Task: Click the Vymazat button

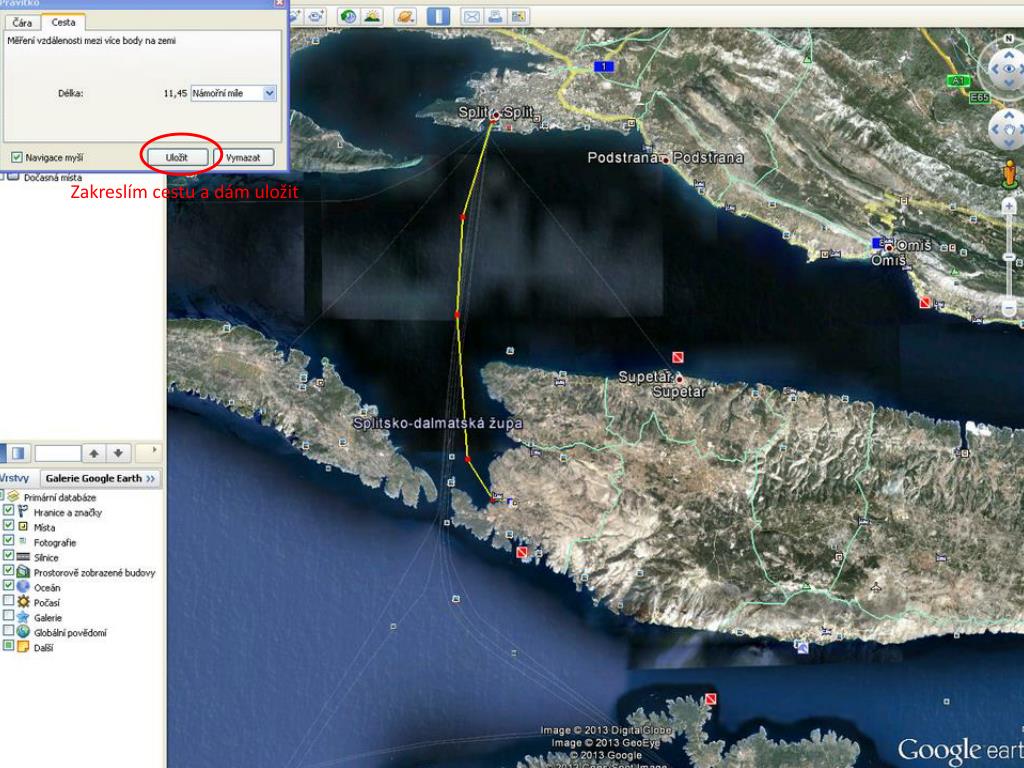Action: 243,157
